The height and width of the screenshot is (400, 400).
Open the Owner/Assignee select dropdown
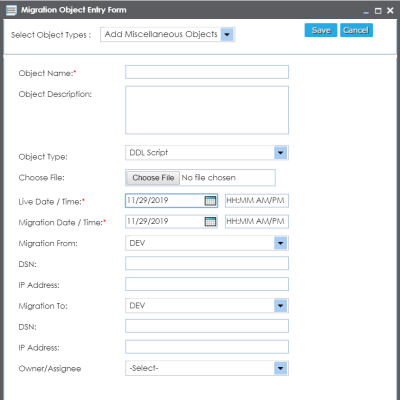281,368
